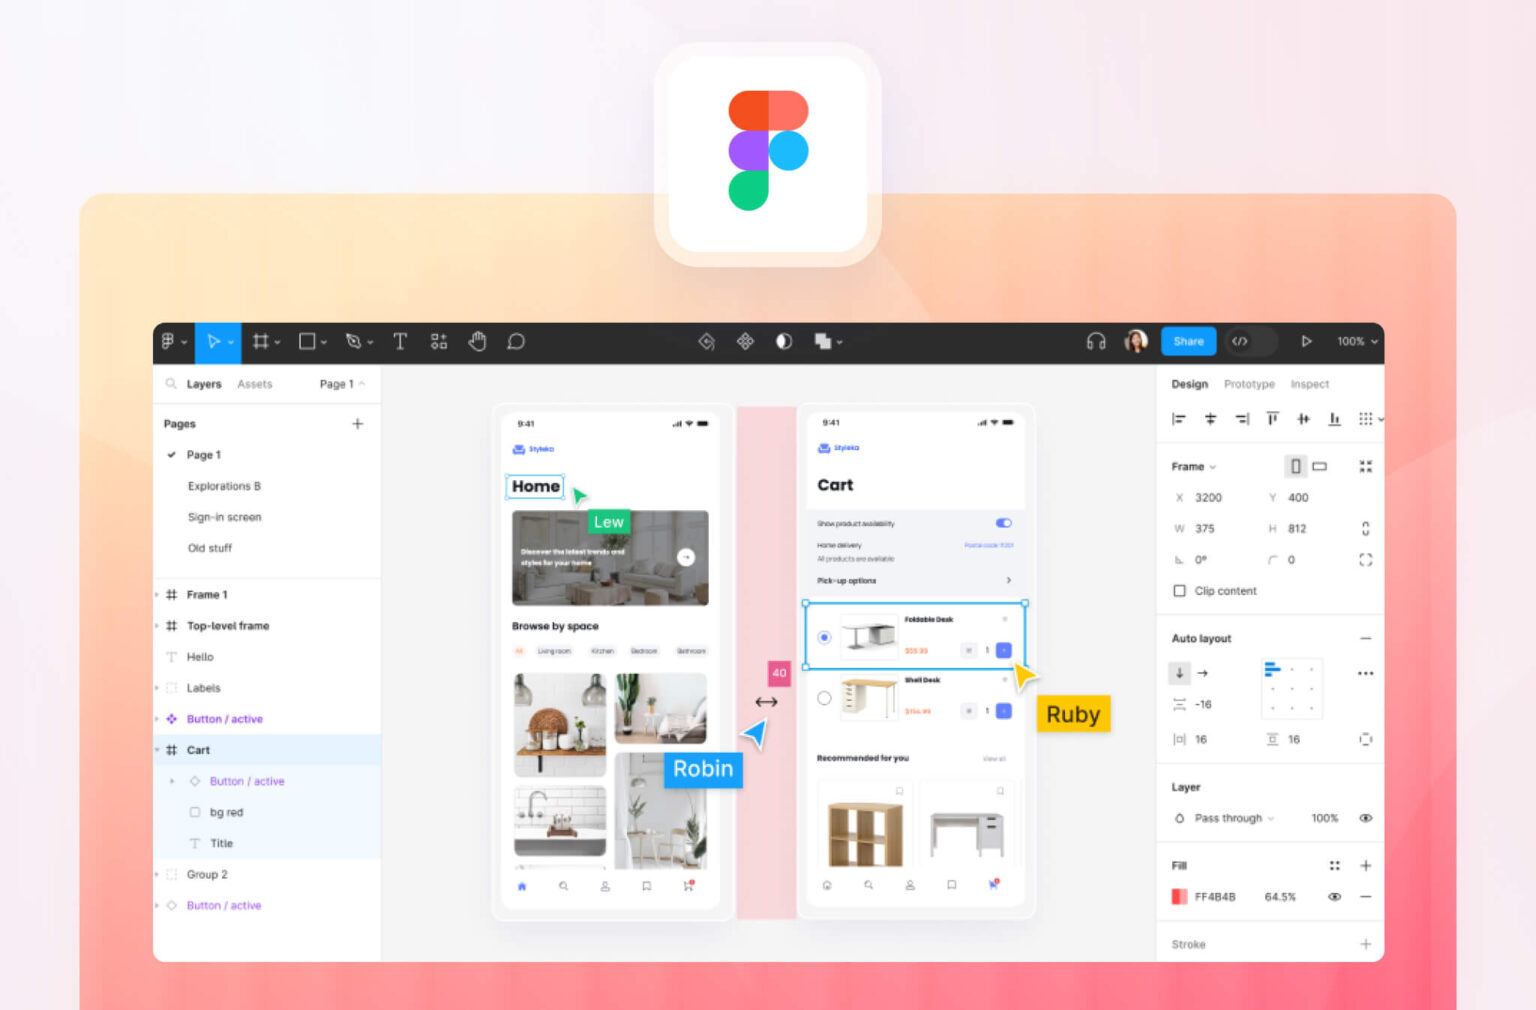Switch to the Assets tab
Screen dimensions: 1536x1010
tap(255, 383)
